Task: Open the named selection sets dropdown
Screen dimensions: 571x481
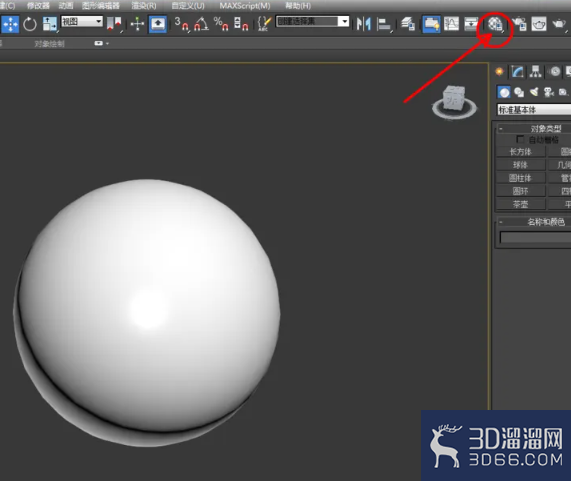Action: pos(312,21)
